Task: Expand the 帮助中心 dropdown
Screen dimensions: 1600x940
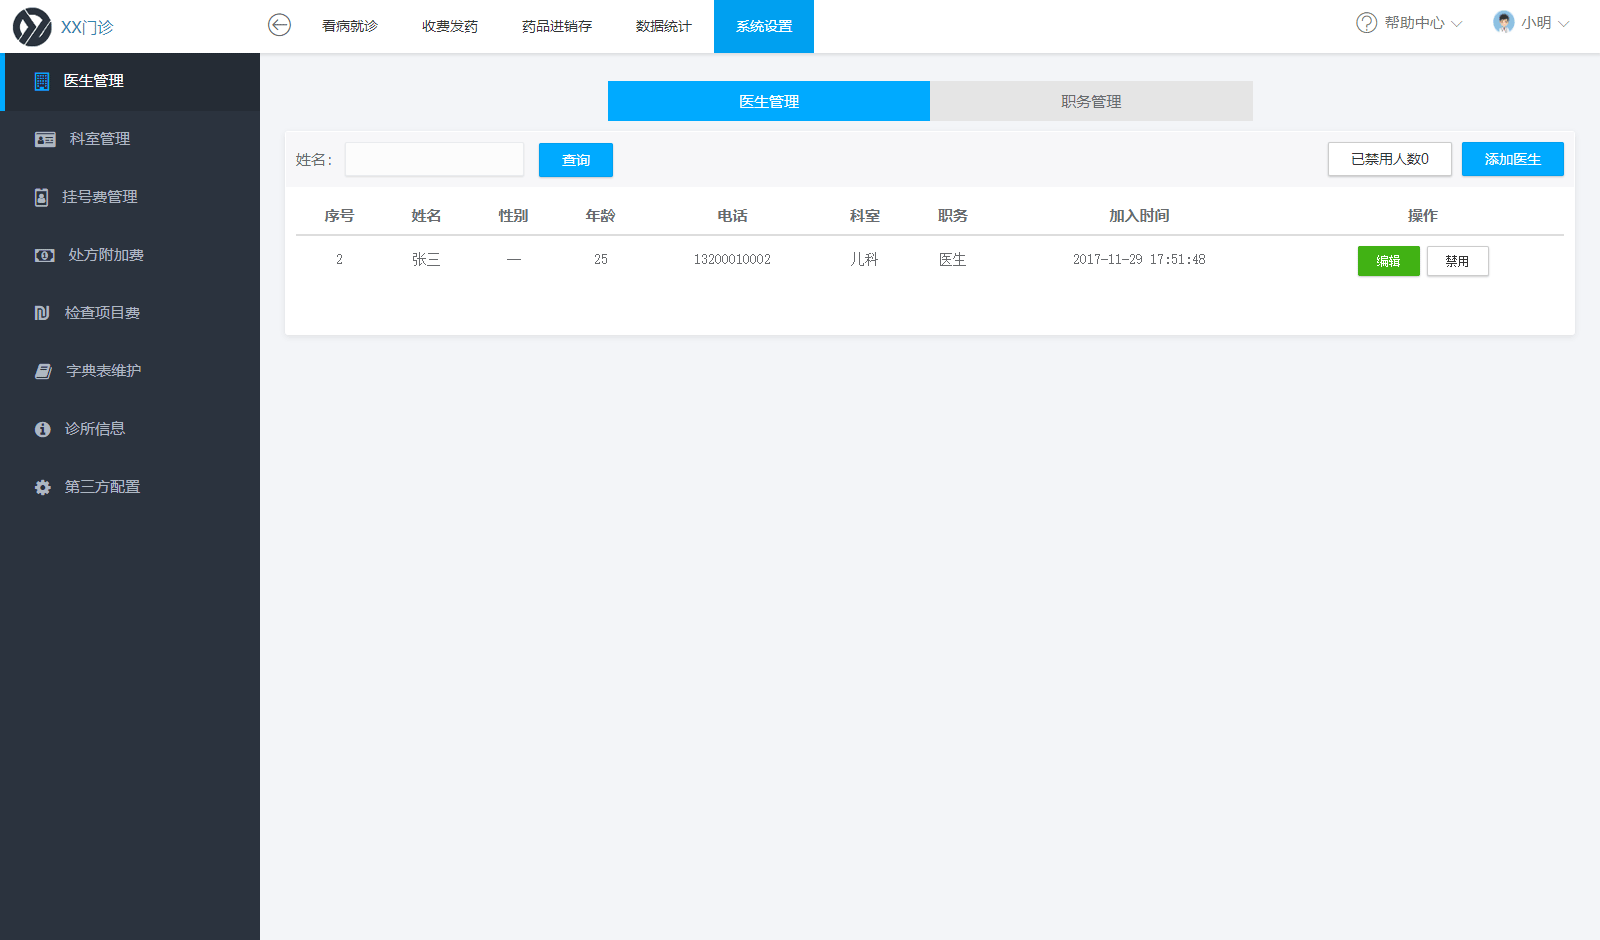Action: point(1410,23)
